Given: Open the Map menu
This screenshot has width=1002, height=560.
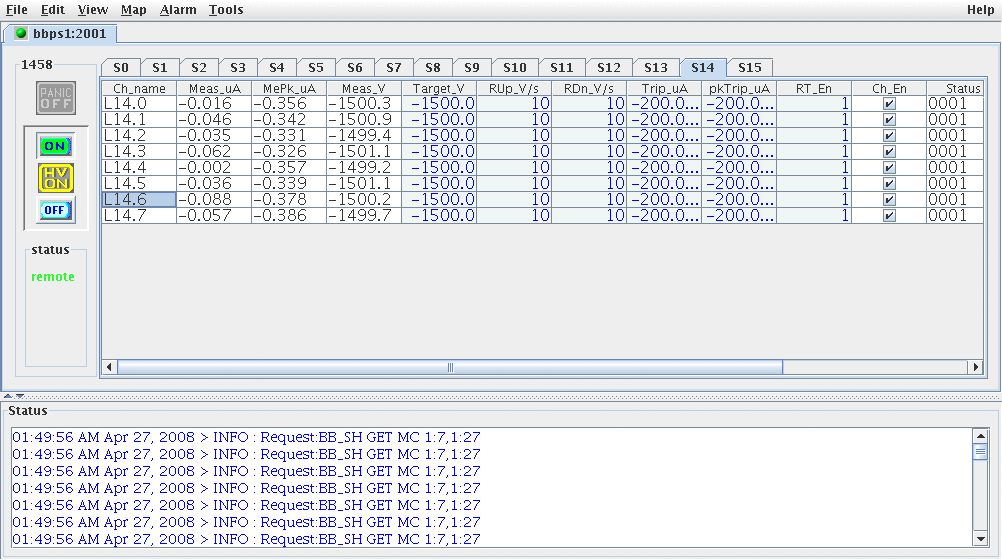Looking at the screenshot, I should click(134, 10).
